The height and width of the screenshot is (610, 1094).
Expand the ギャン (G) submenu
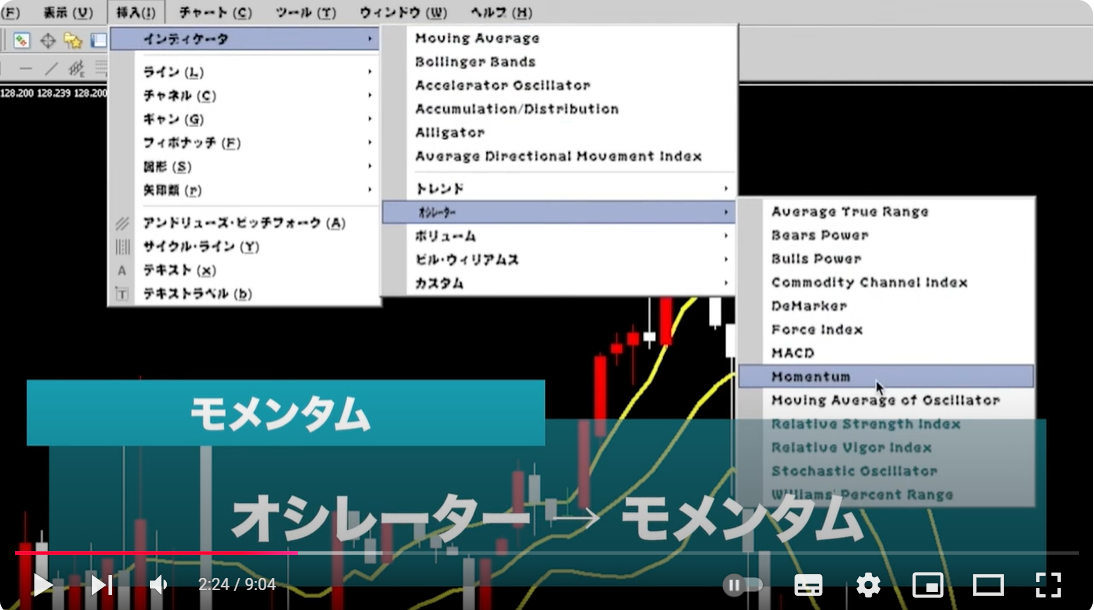[x=245, y=119]
